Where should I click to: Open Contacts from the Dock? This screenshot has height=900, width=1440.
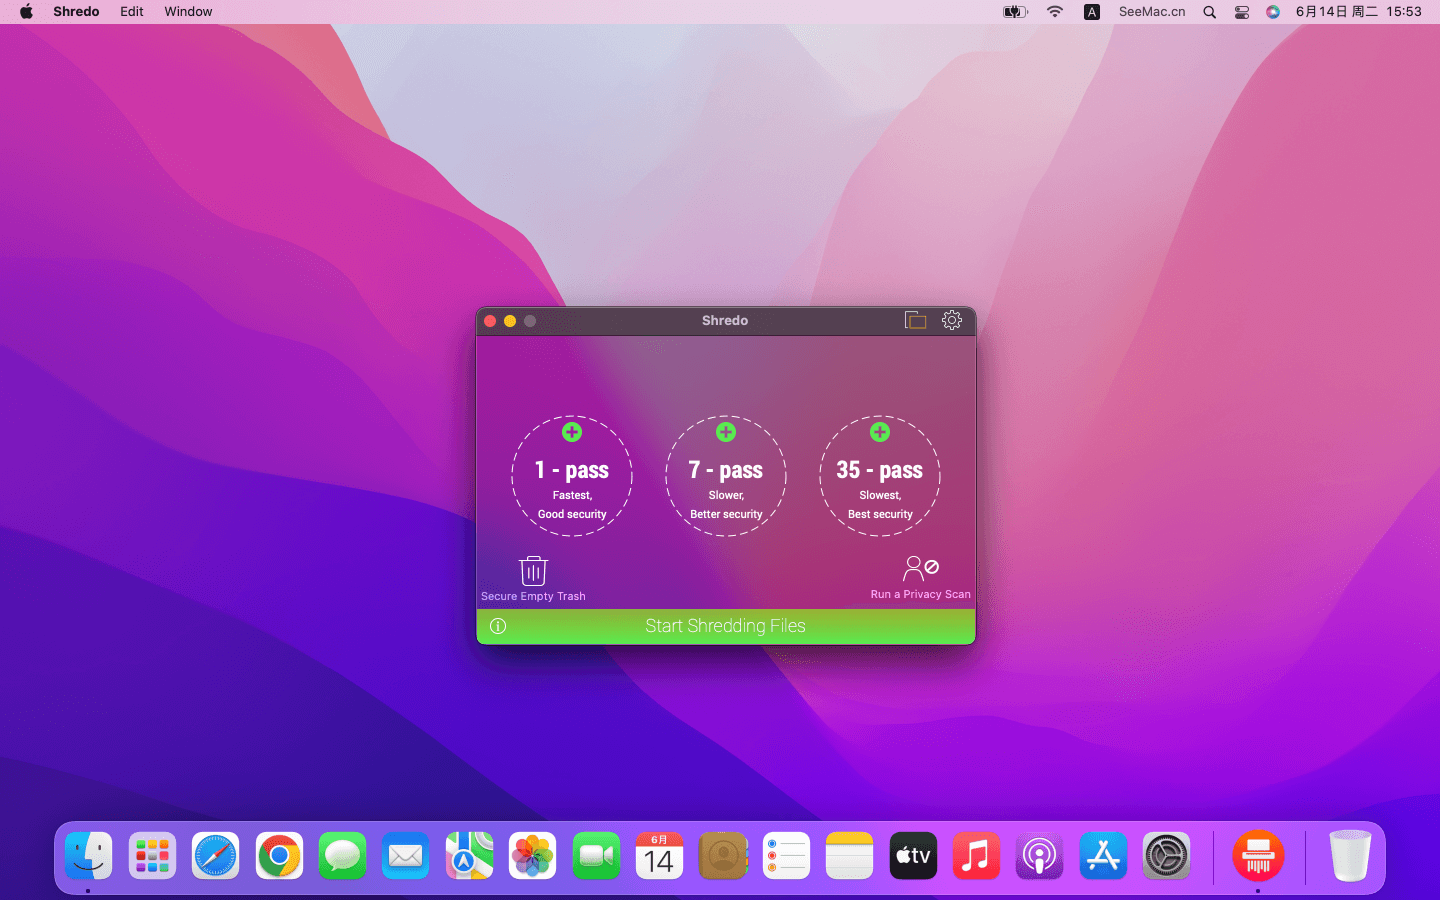(723, 856)
